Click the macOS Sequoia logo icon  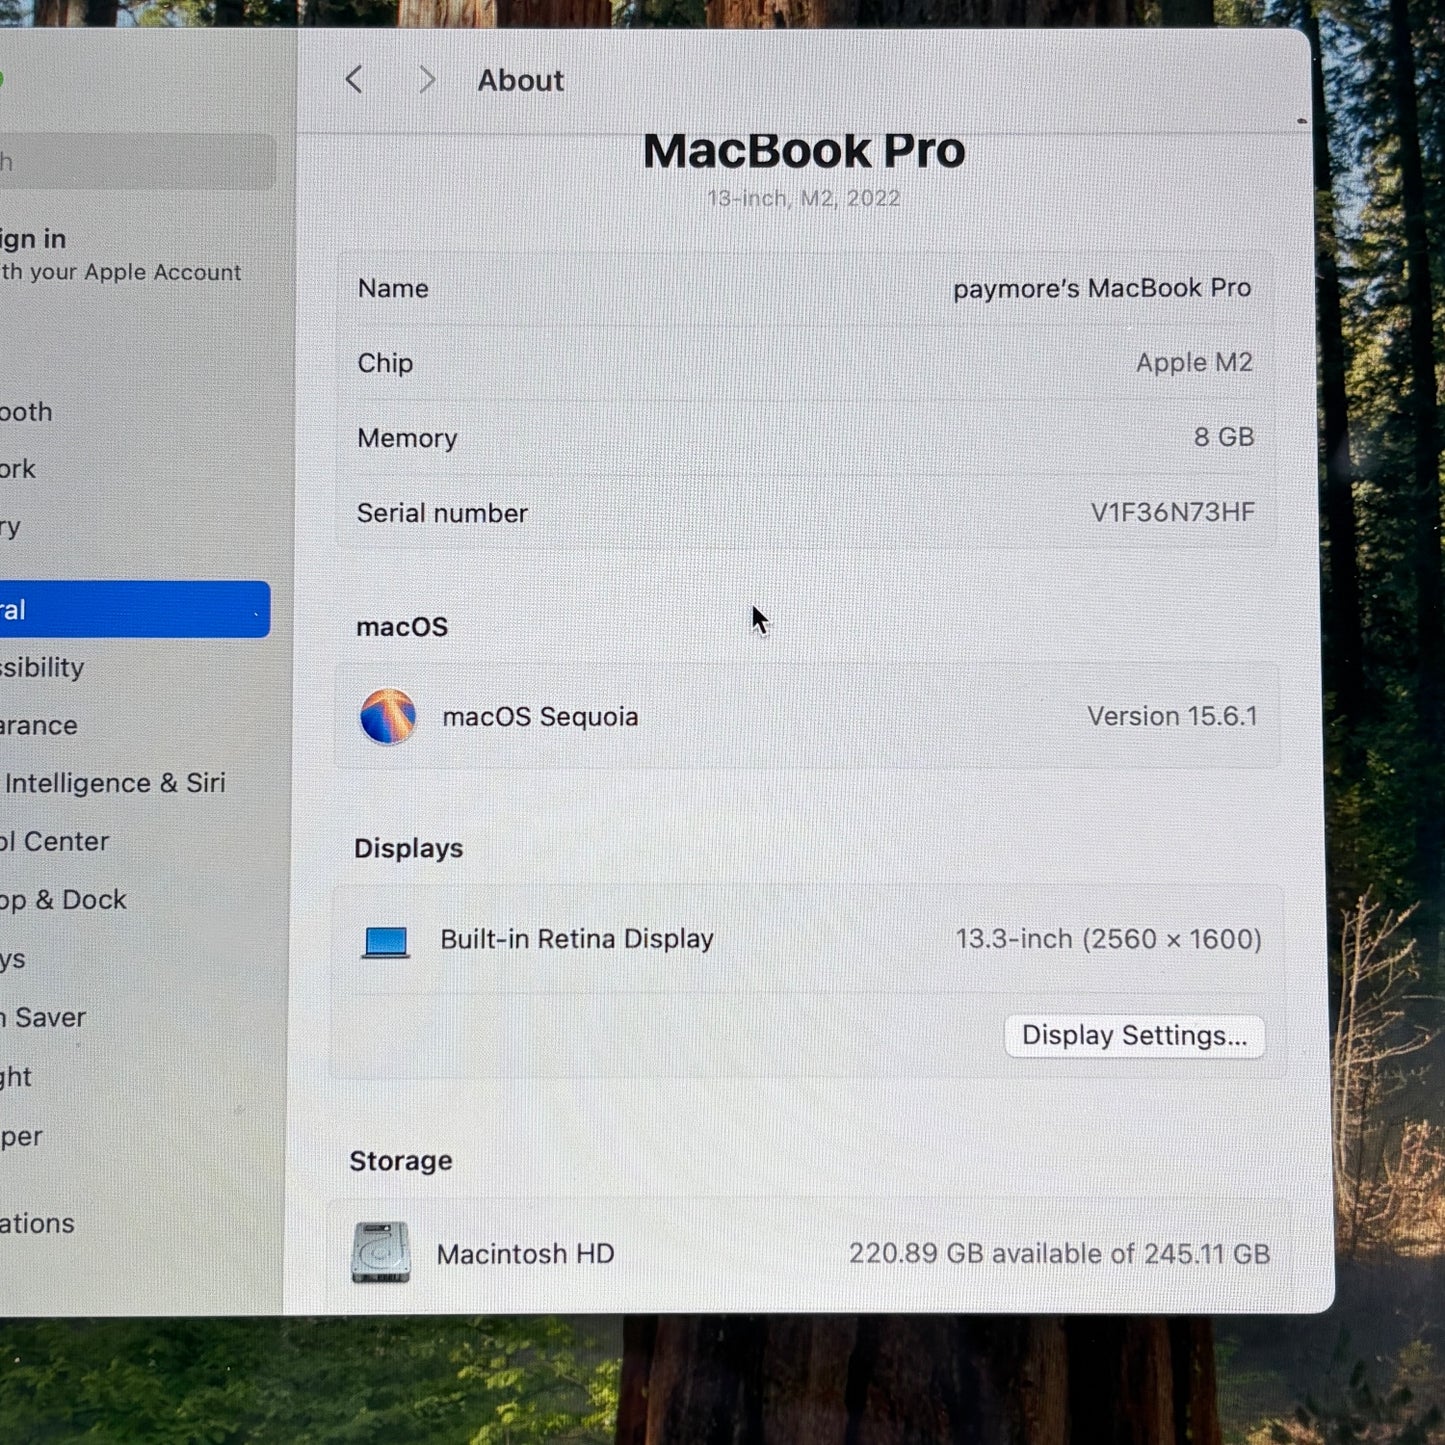388,717
